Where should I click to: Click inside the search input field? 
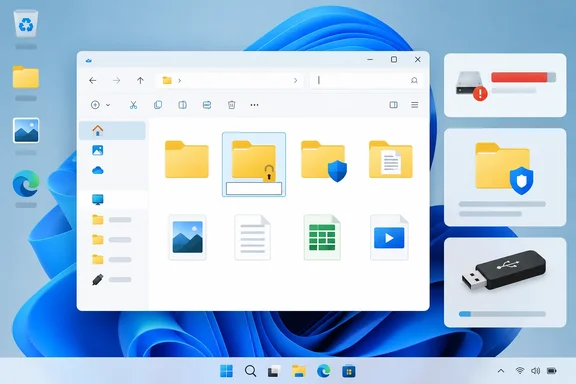click(366, 80)
